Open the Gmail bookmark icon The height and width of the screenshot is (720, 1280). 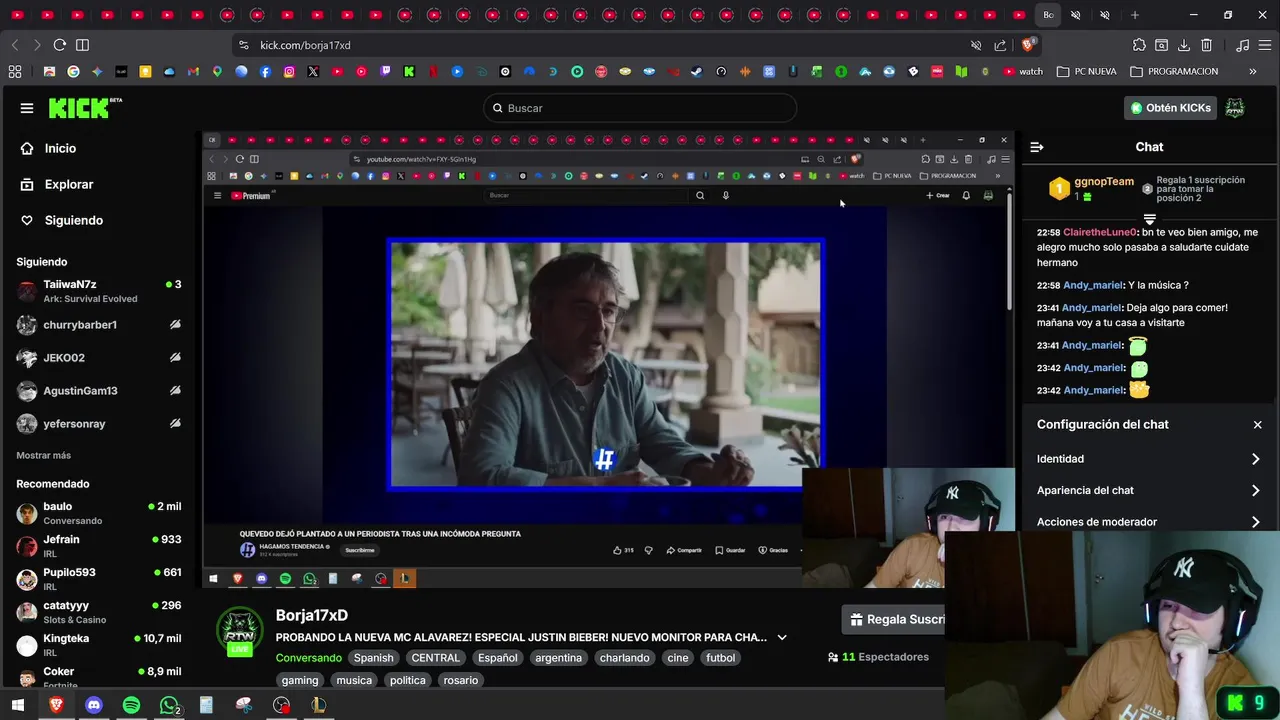[x=193, y=71]
